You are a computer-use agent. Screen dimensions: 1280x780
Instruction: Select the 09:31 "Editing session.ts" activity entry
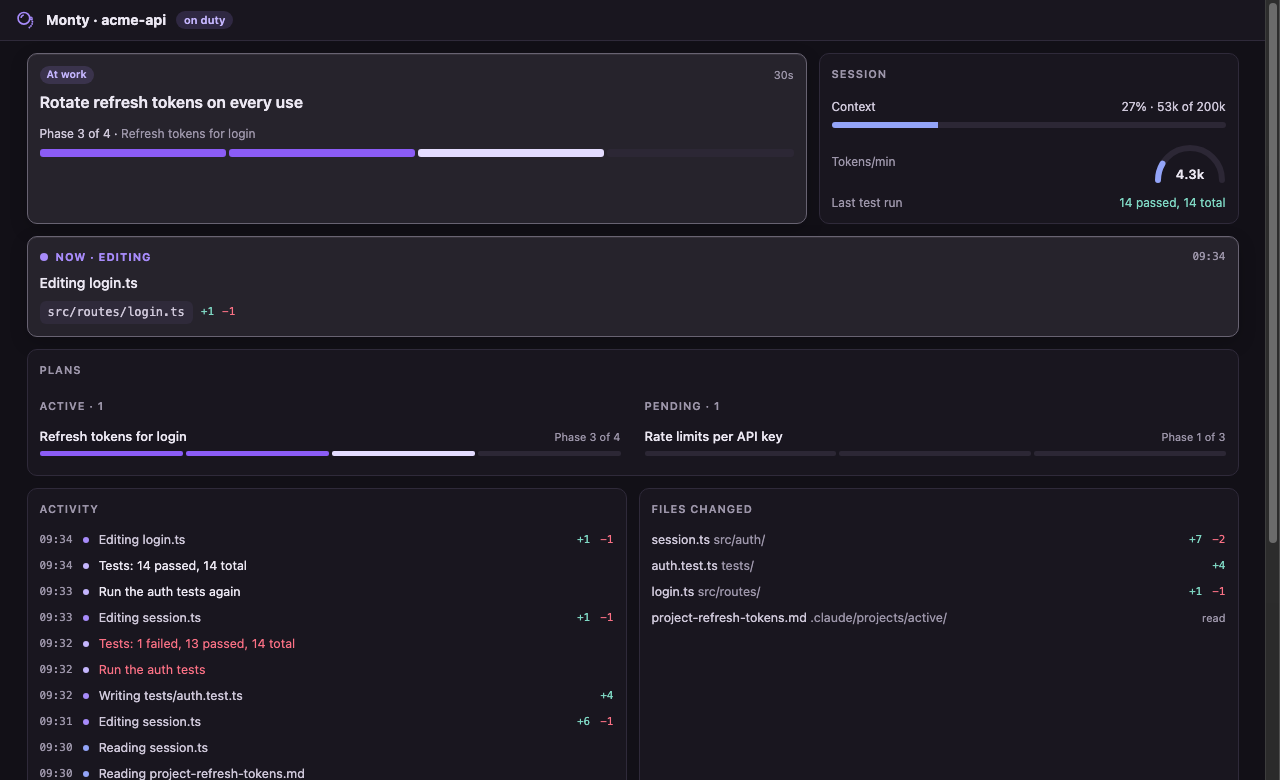click(326, 722)
